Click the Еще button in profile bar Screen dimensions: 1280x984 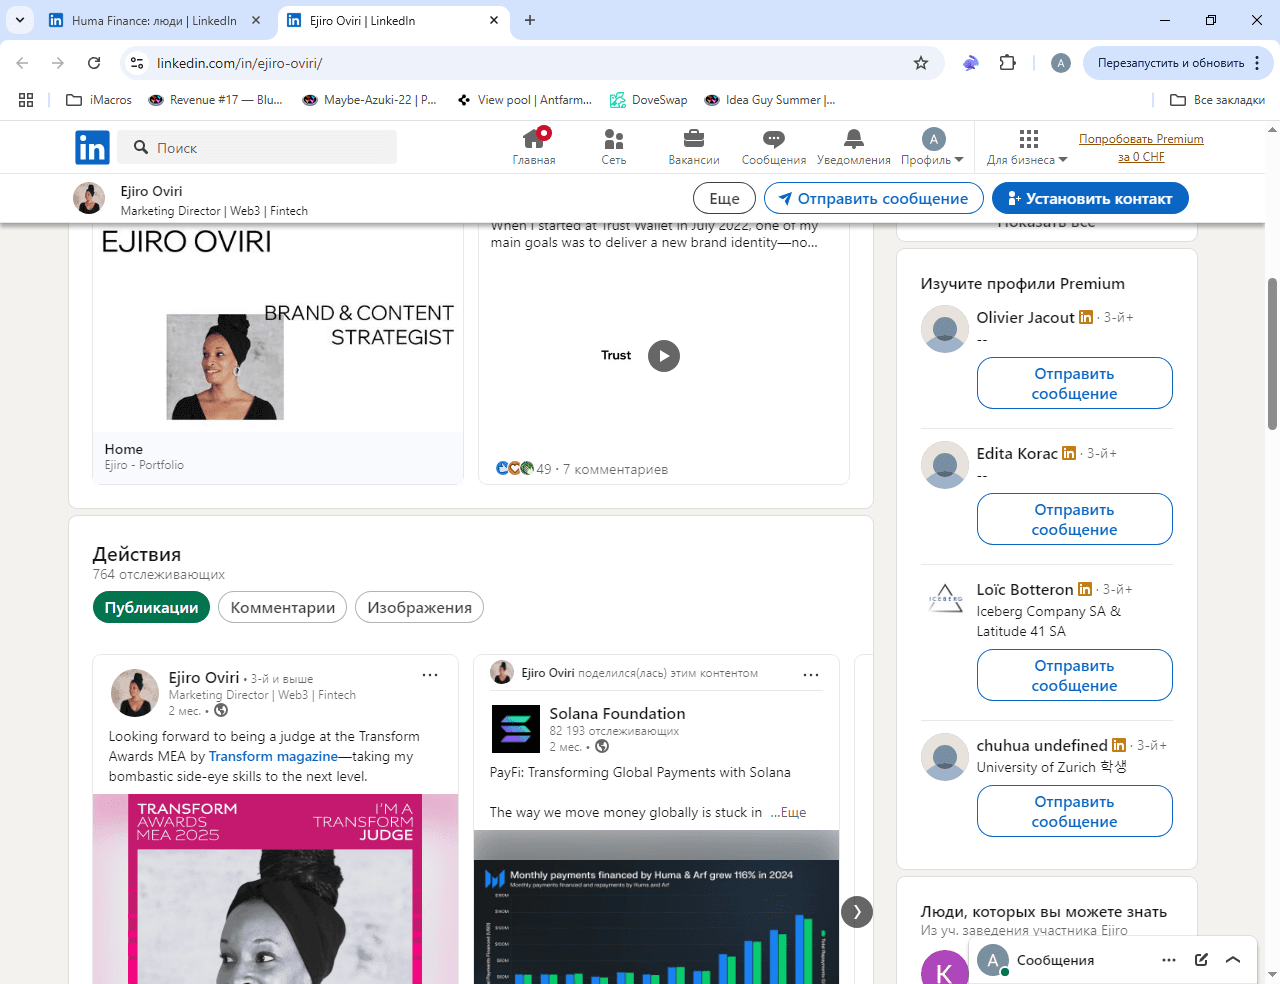724,198
